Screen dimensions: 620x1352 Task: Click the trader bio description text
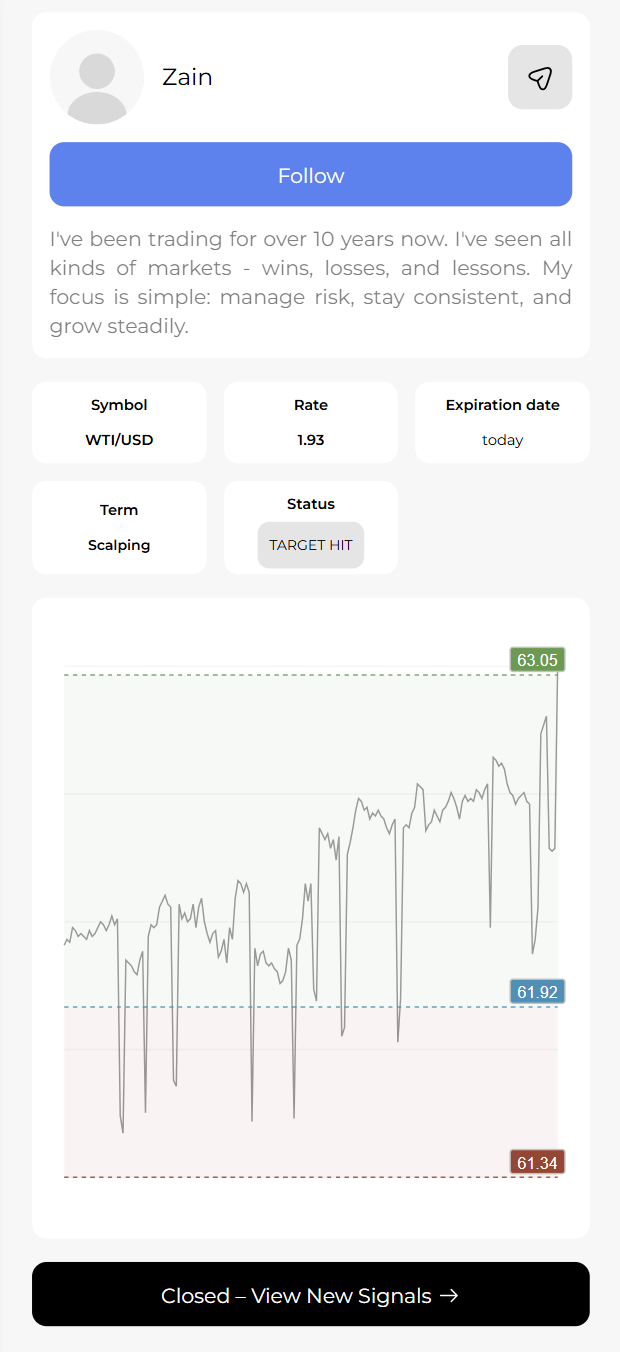tap(311, 283)
